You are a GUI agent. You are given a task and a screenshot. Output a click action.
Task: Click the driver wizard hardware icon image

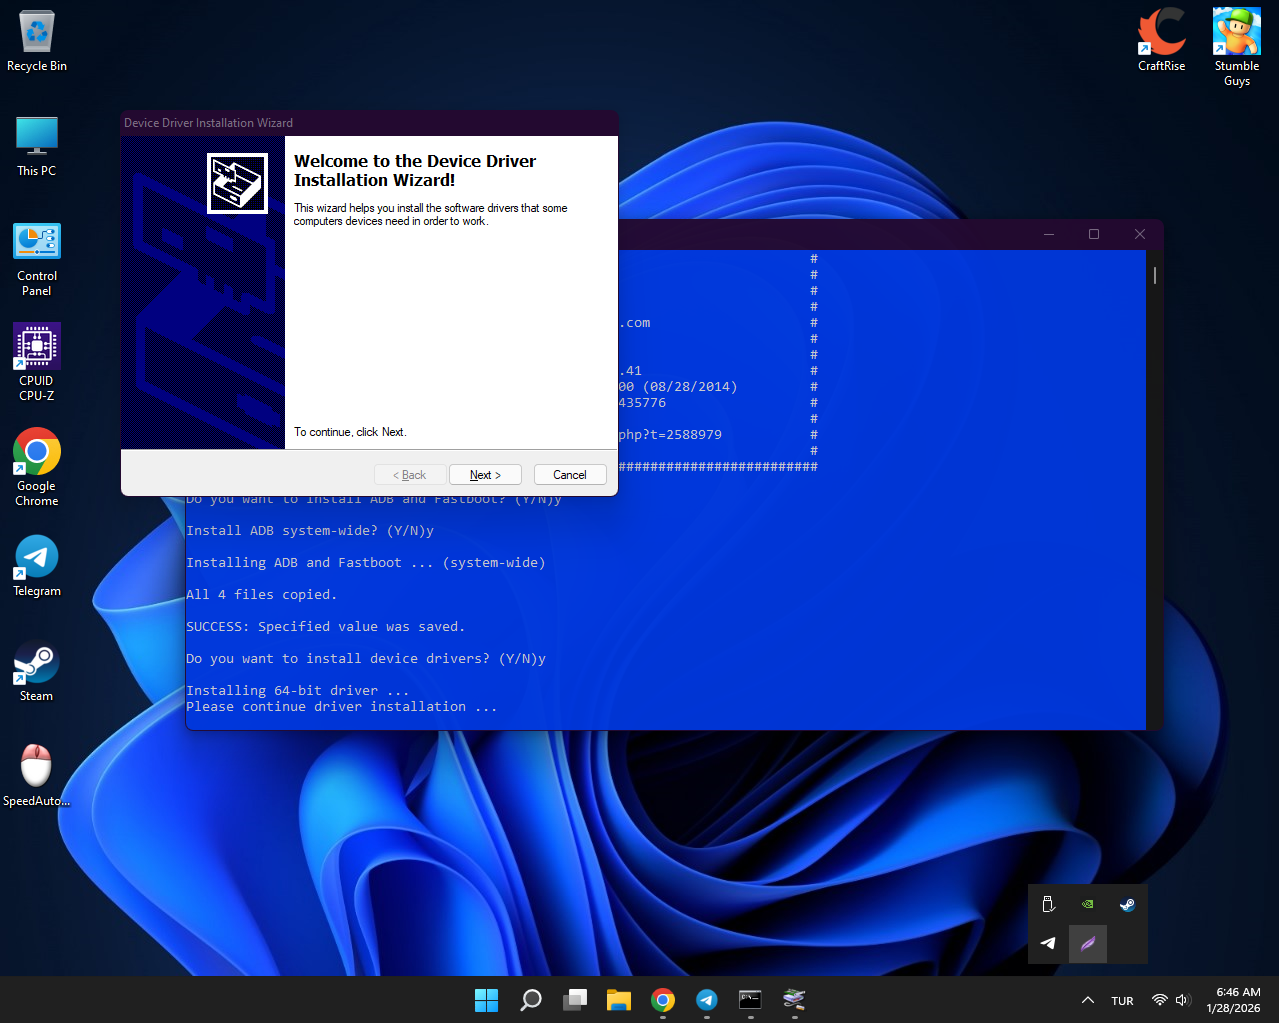237,183
